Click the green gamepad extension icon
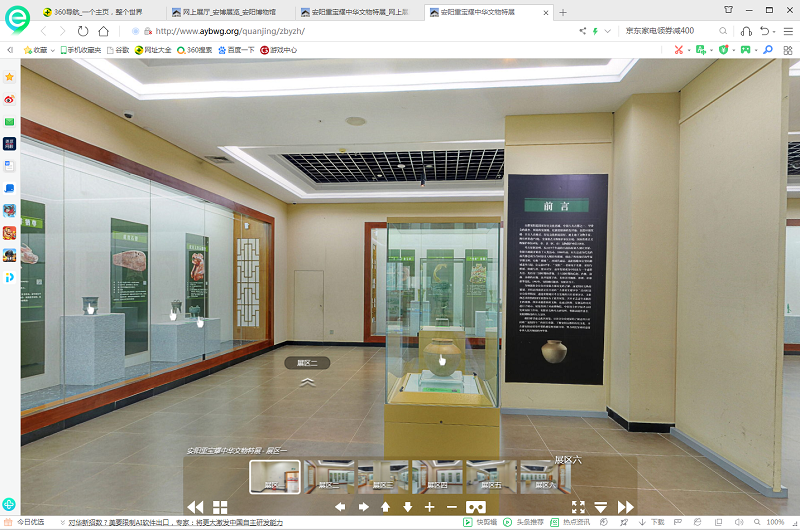Screen dimensions: 800x530 click(x=745, y=49)
